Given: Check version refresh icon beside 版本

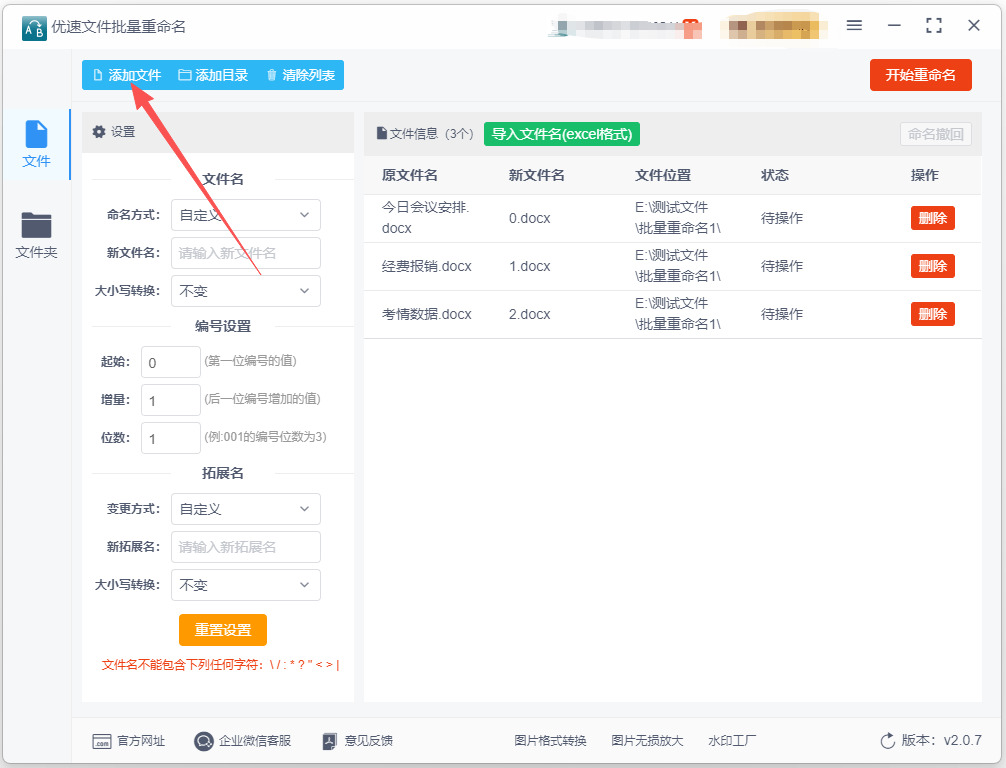Looking at the screenshot, I should coord(887,741).
